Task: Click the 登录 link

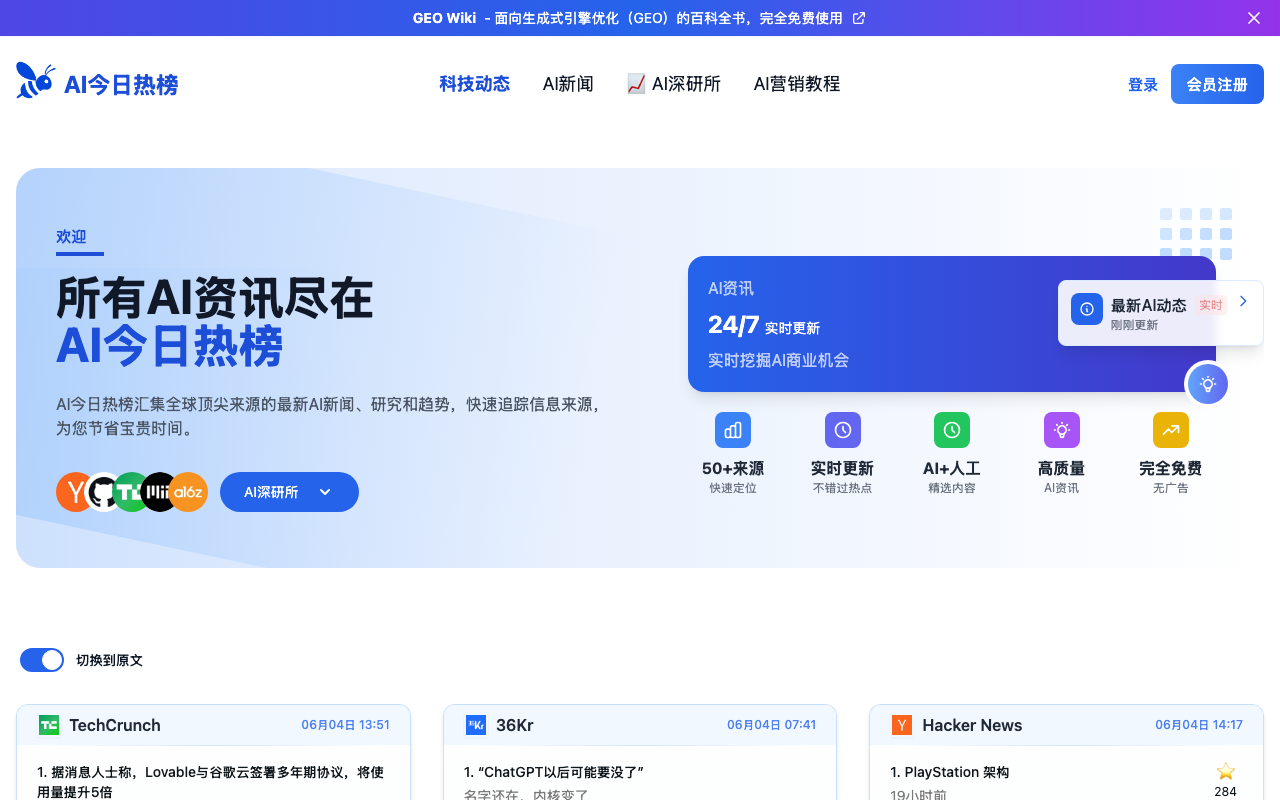Action: pyautogui.click(x=1143, y=85)
